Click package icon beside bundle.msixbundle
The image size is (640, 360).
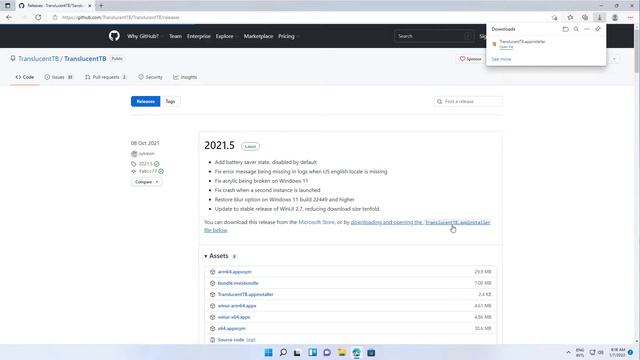tap(212, 283)
